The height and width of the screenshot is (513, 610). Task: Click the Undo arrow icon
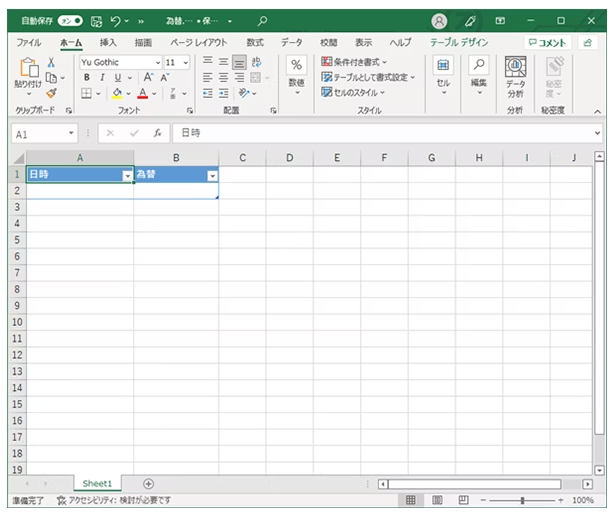tap(115, 21)
